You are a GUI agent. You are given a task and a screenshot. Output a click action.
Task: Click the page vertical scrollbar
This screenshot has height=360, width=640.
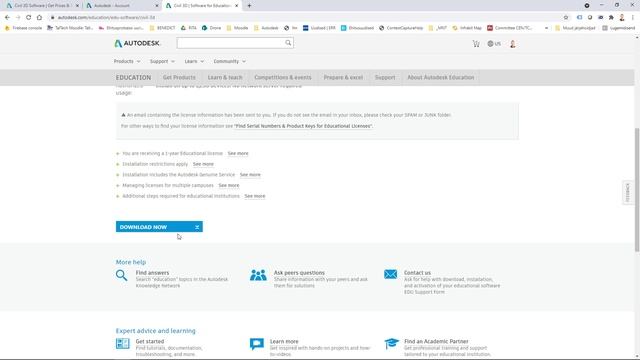(x=637, y=189)
